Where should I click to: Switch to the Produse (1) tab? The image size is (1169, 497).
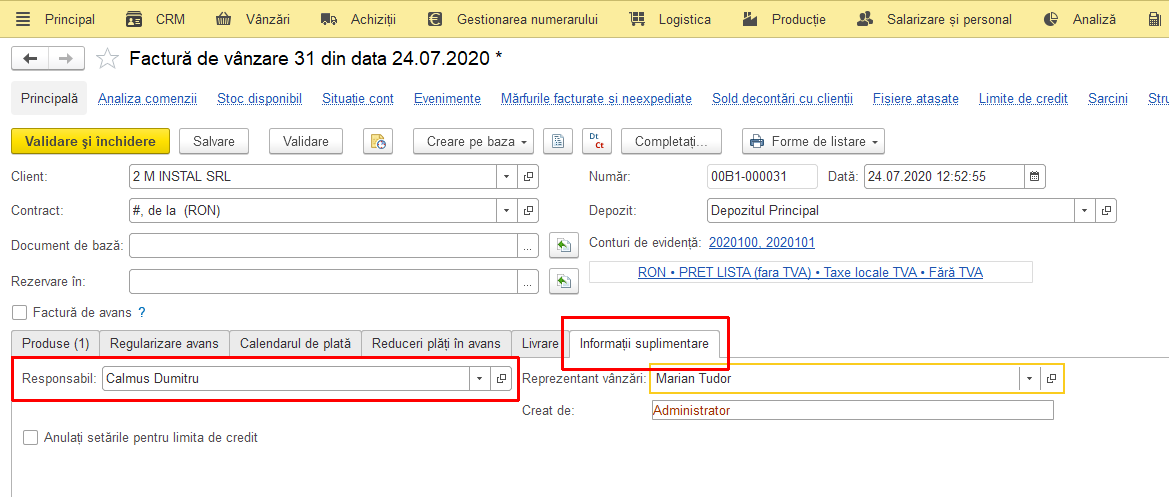pyautogui.click(x=56, y=344)
